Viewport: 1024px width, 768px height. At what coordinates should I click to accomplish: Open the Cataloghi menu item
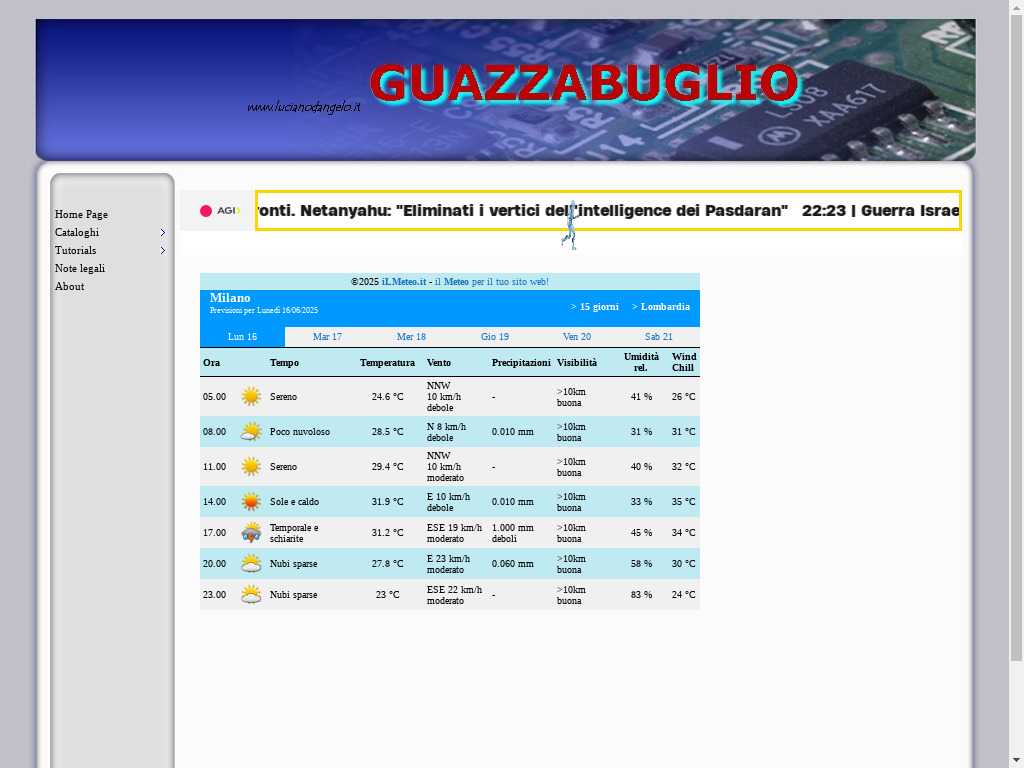point(77,232)
